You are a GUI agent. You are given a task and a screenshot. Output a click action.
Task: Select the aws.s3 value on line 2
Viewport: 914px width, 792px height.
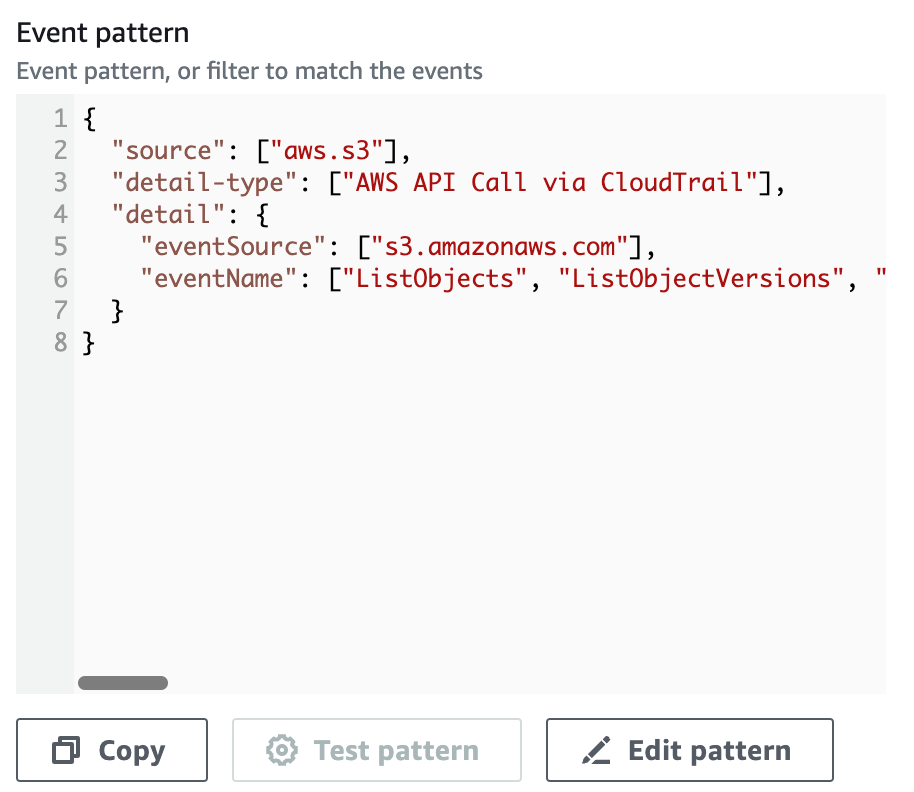pos(330,150)
